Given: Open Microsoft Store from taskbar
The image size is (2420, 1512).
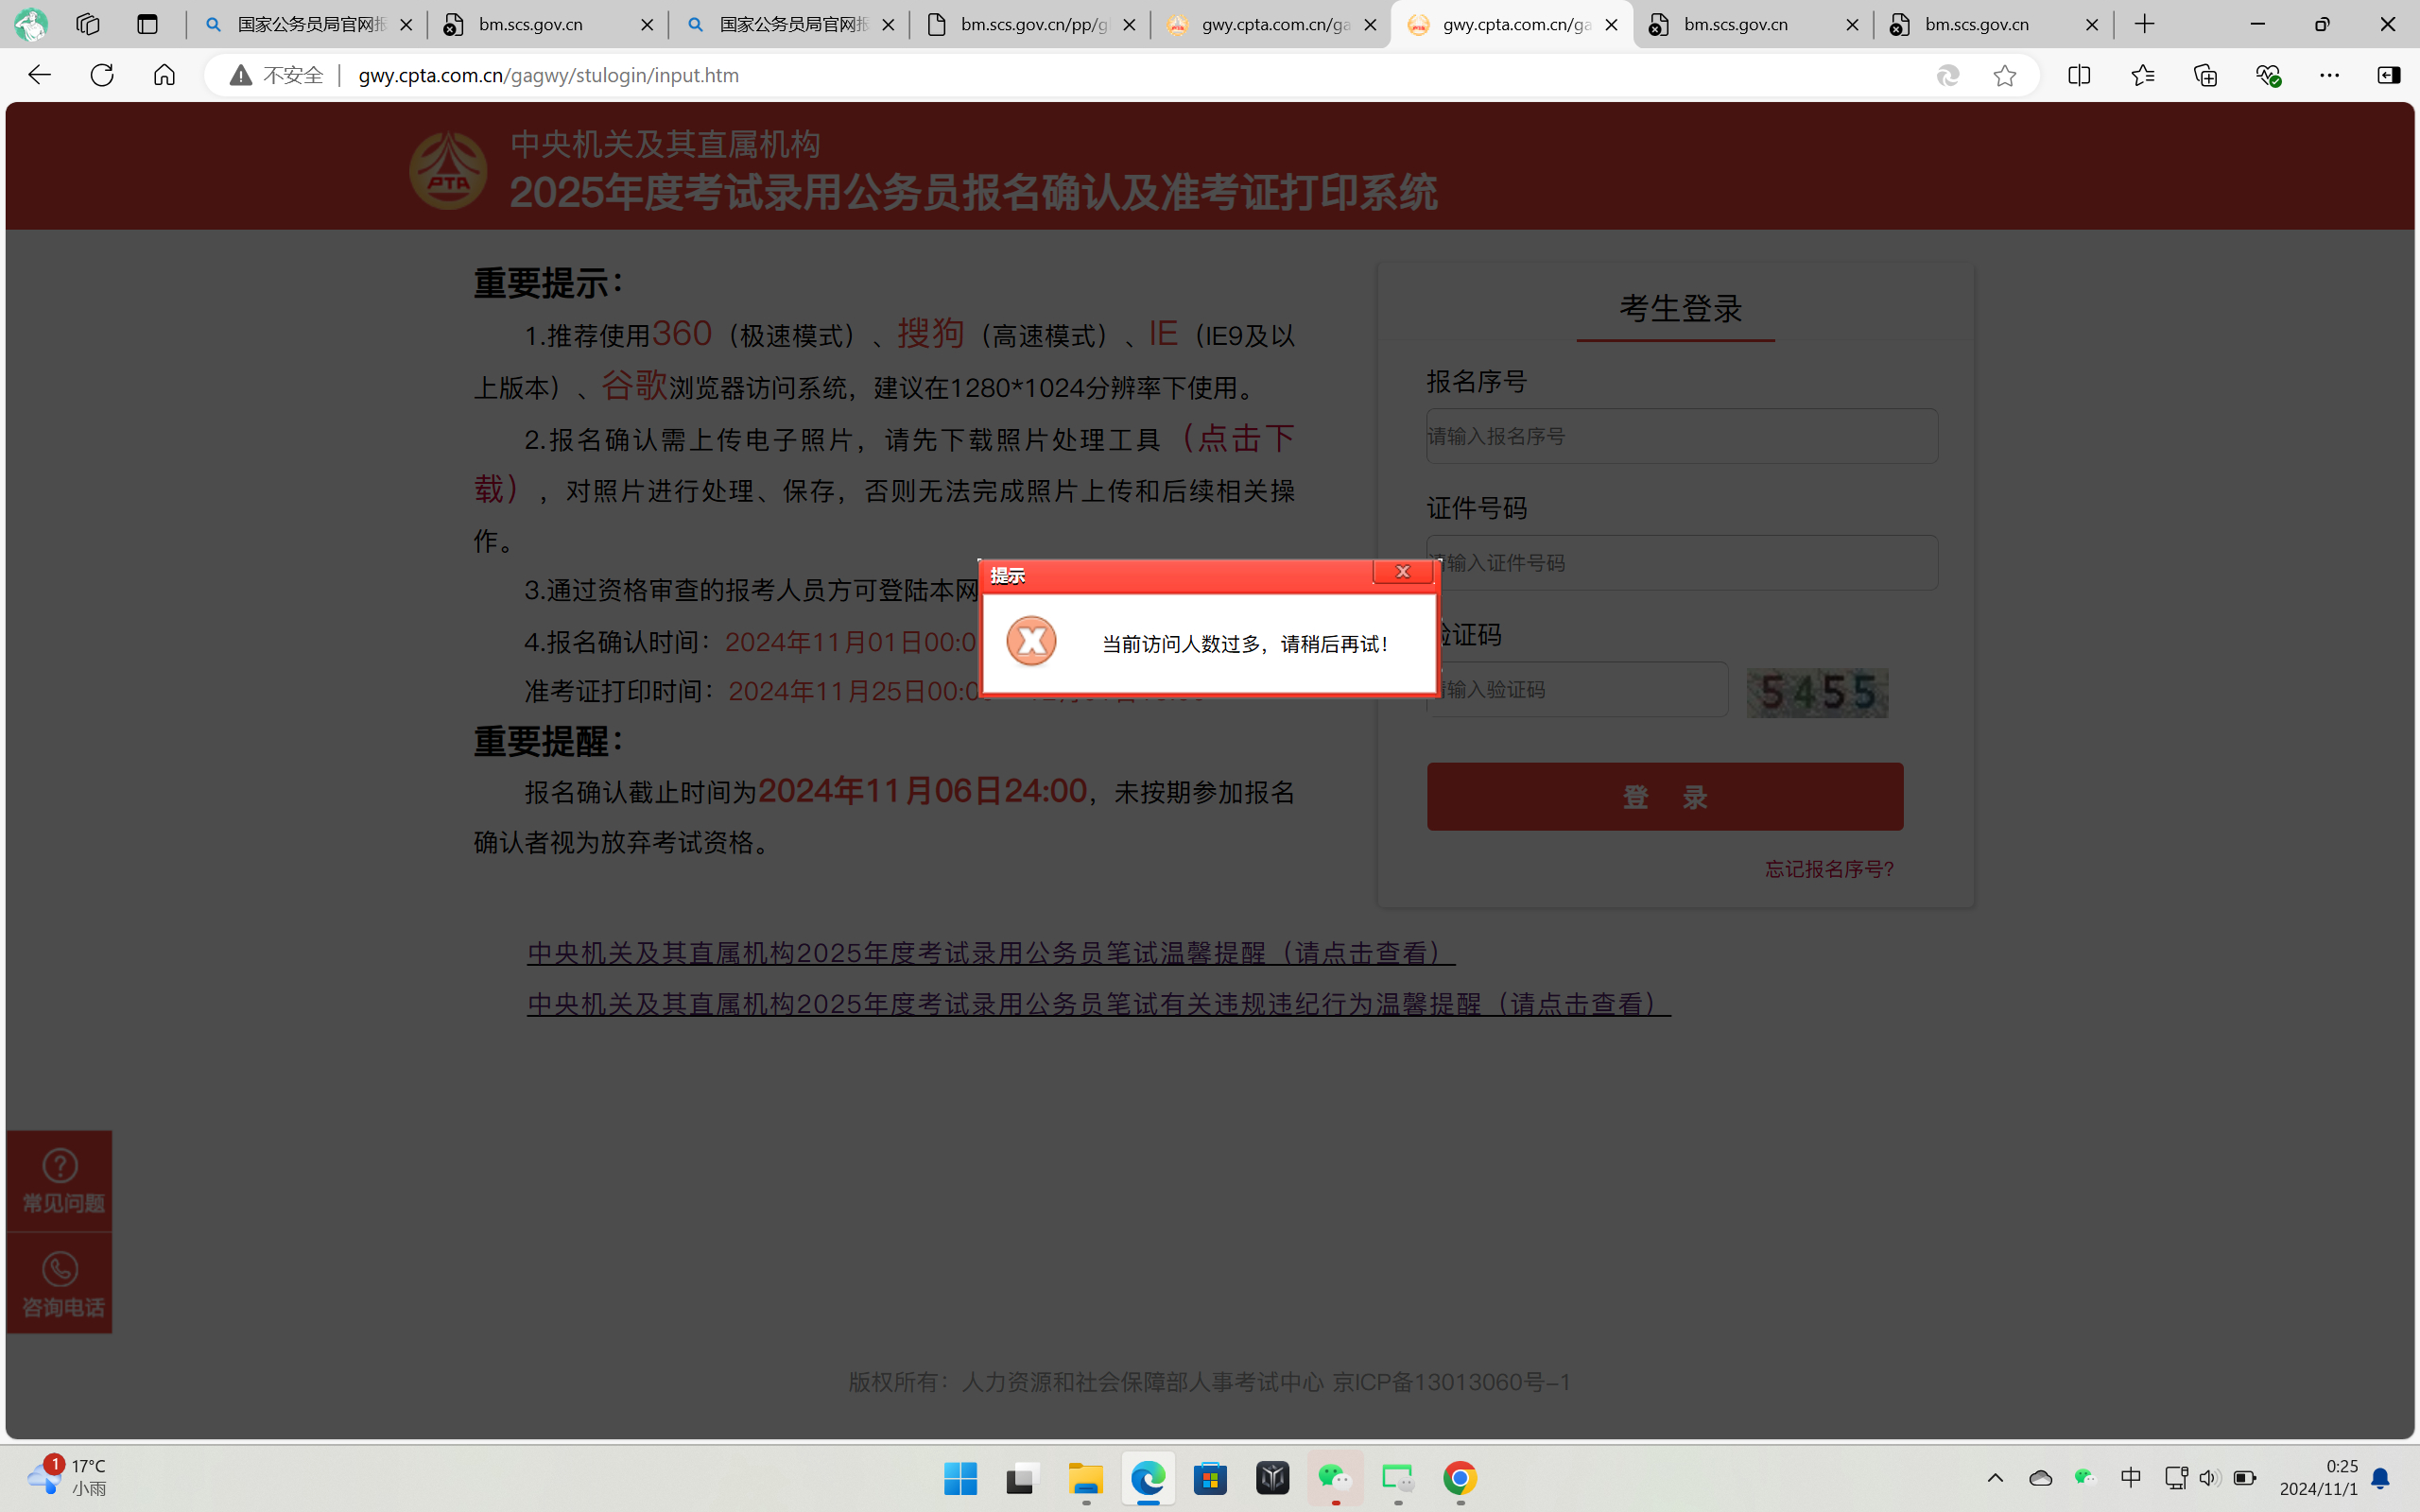Looking at the screenshot, I should pyautogui.click(x=1210, y=1478).
